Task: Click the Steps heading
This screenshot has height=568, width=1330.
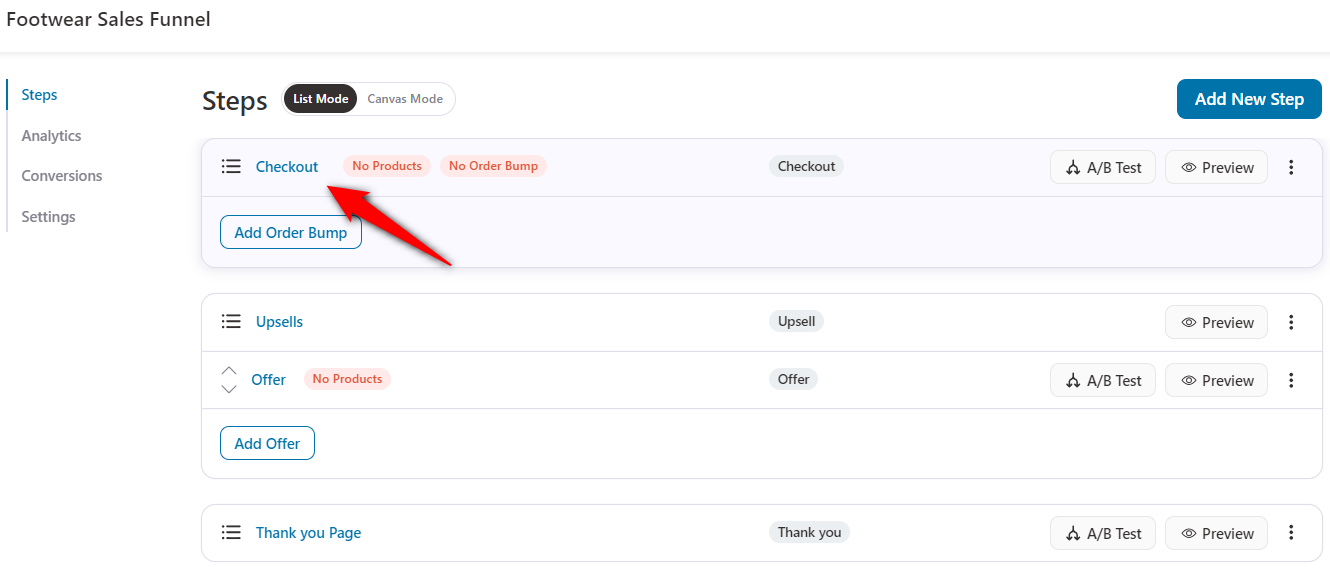Action: point(235,101)
